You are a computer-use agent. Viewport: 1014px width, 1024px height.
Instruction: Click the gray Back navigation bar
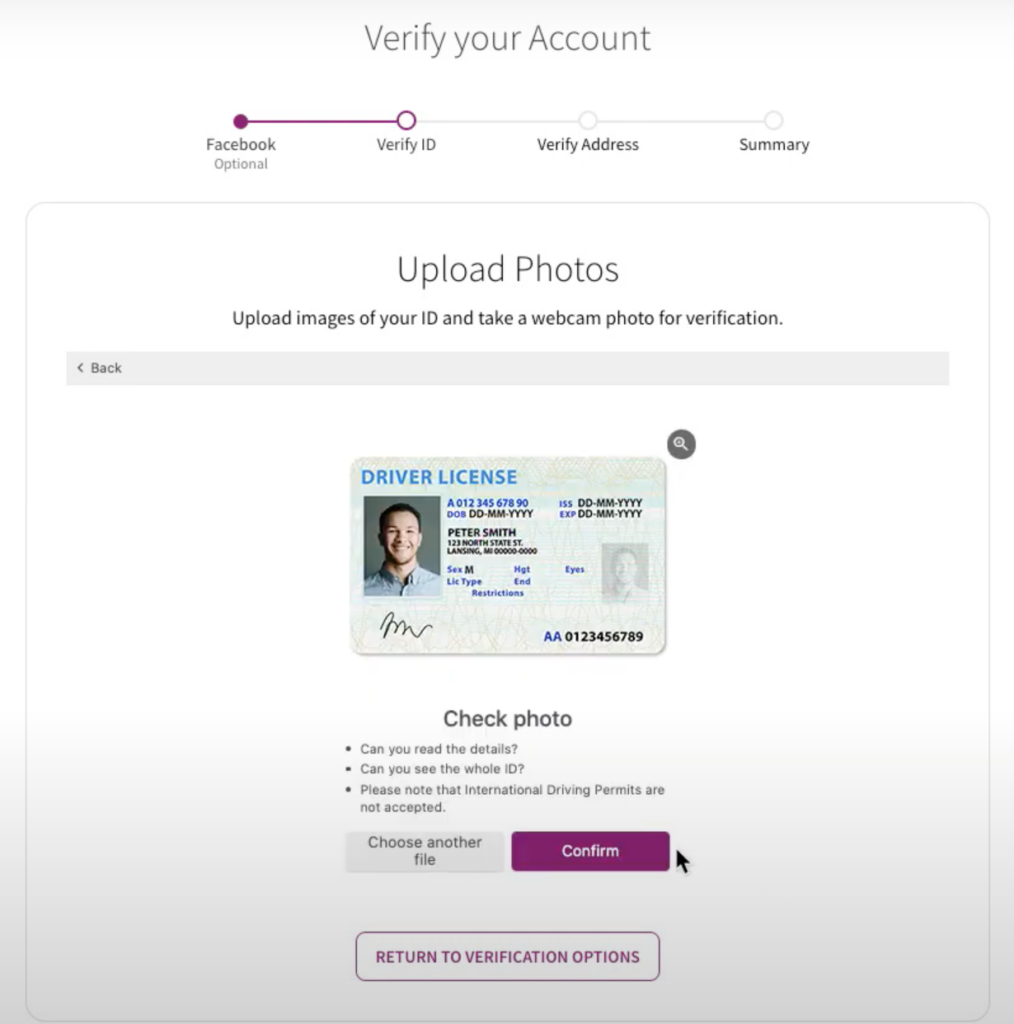point(507,368)
